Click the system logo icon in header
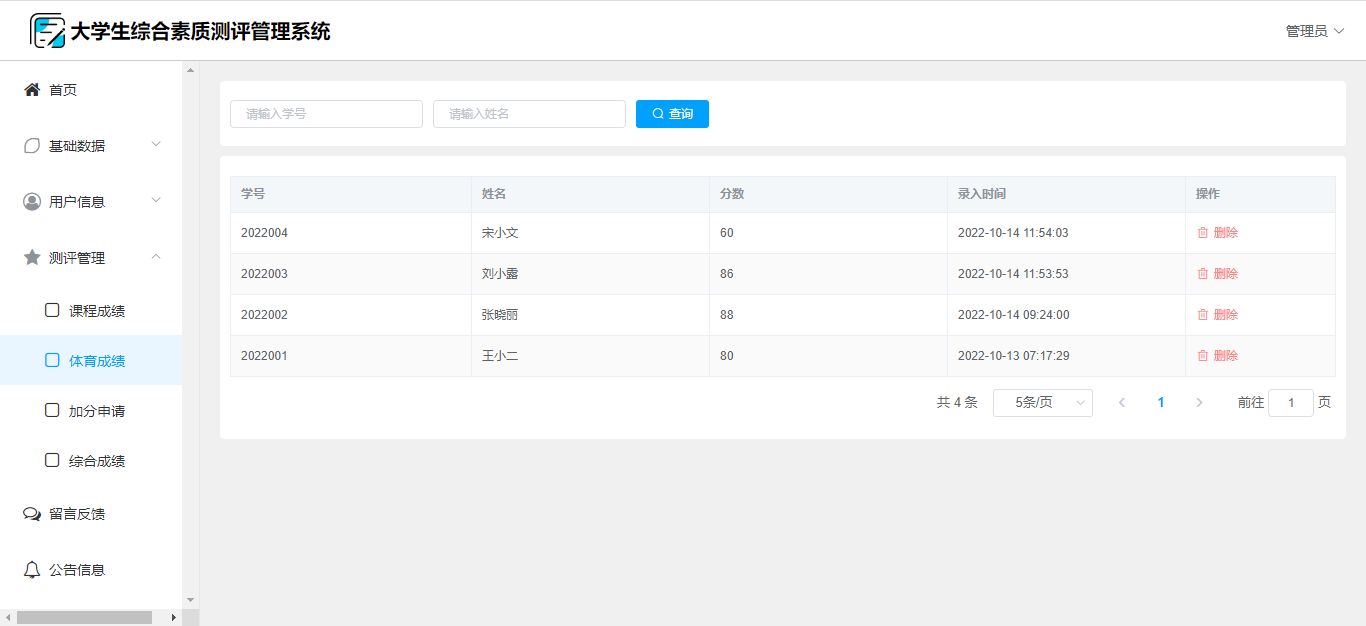This screenshot has height=626, width=1366. click(47, 31)
